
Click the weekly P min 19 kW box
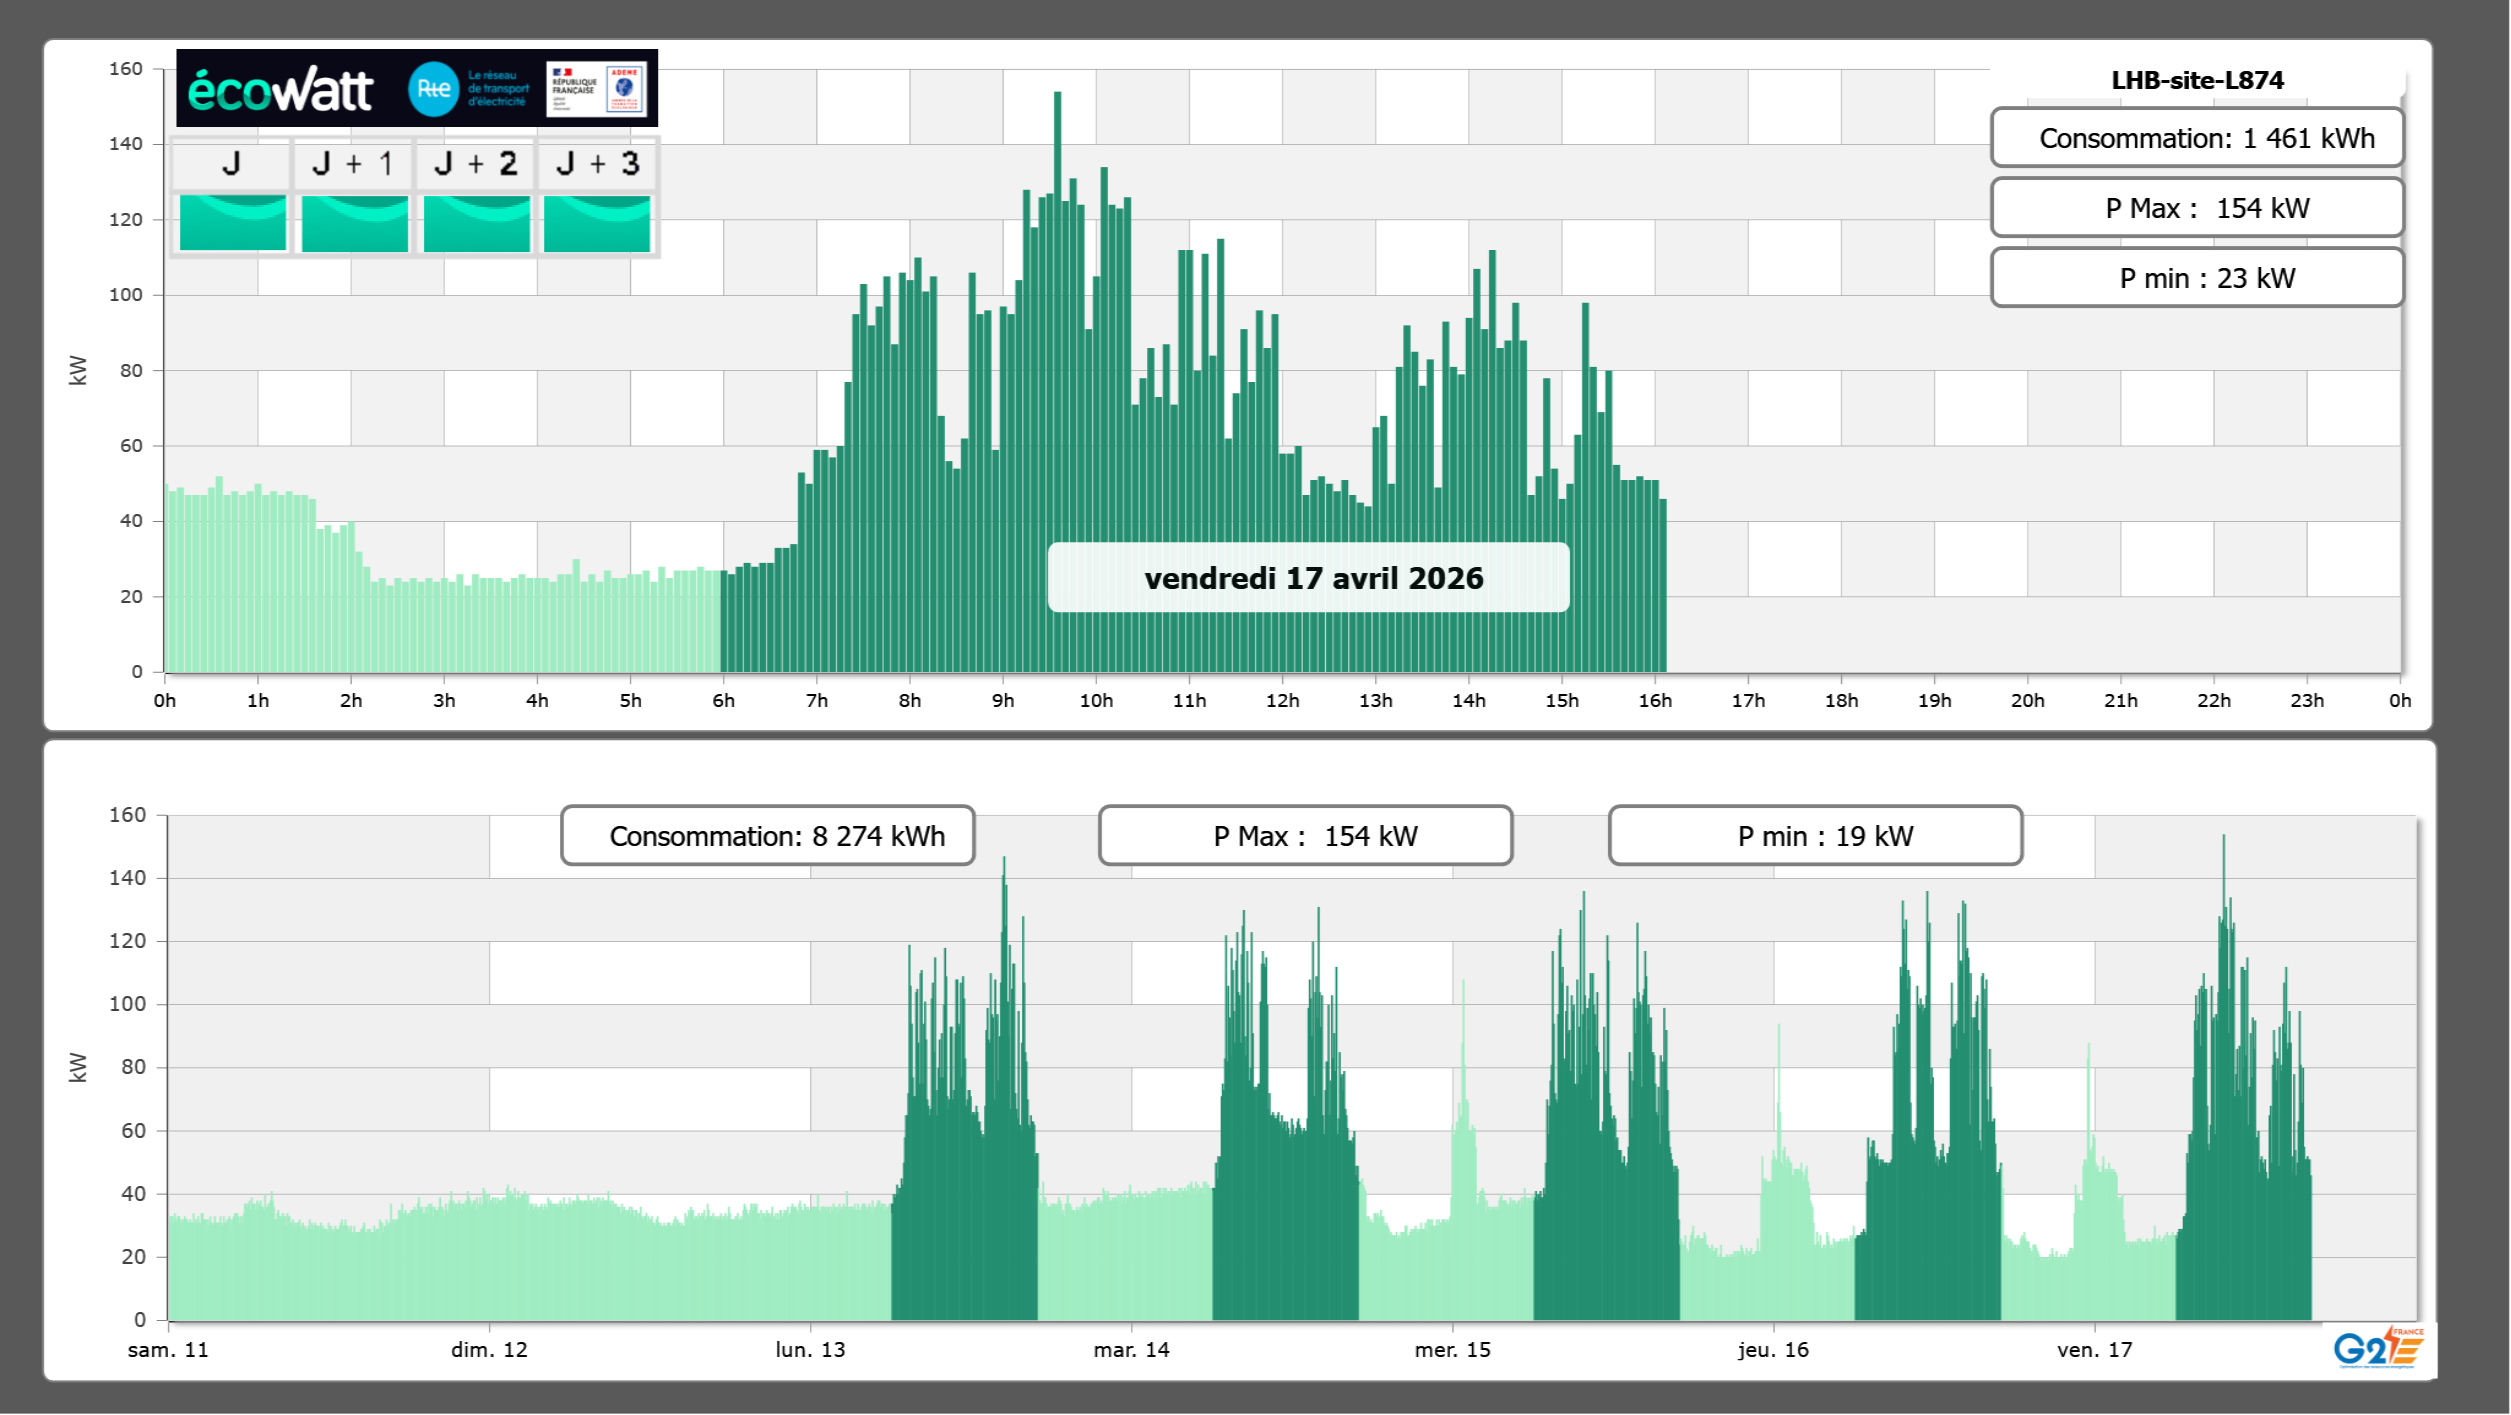pyautogui.click(x=1815, y=836)
